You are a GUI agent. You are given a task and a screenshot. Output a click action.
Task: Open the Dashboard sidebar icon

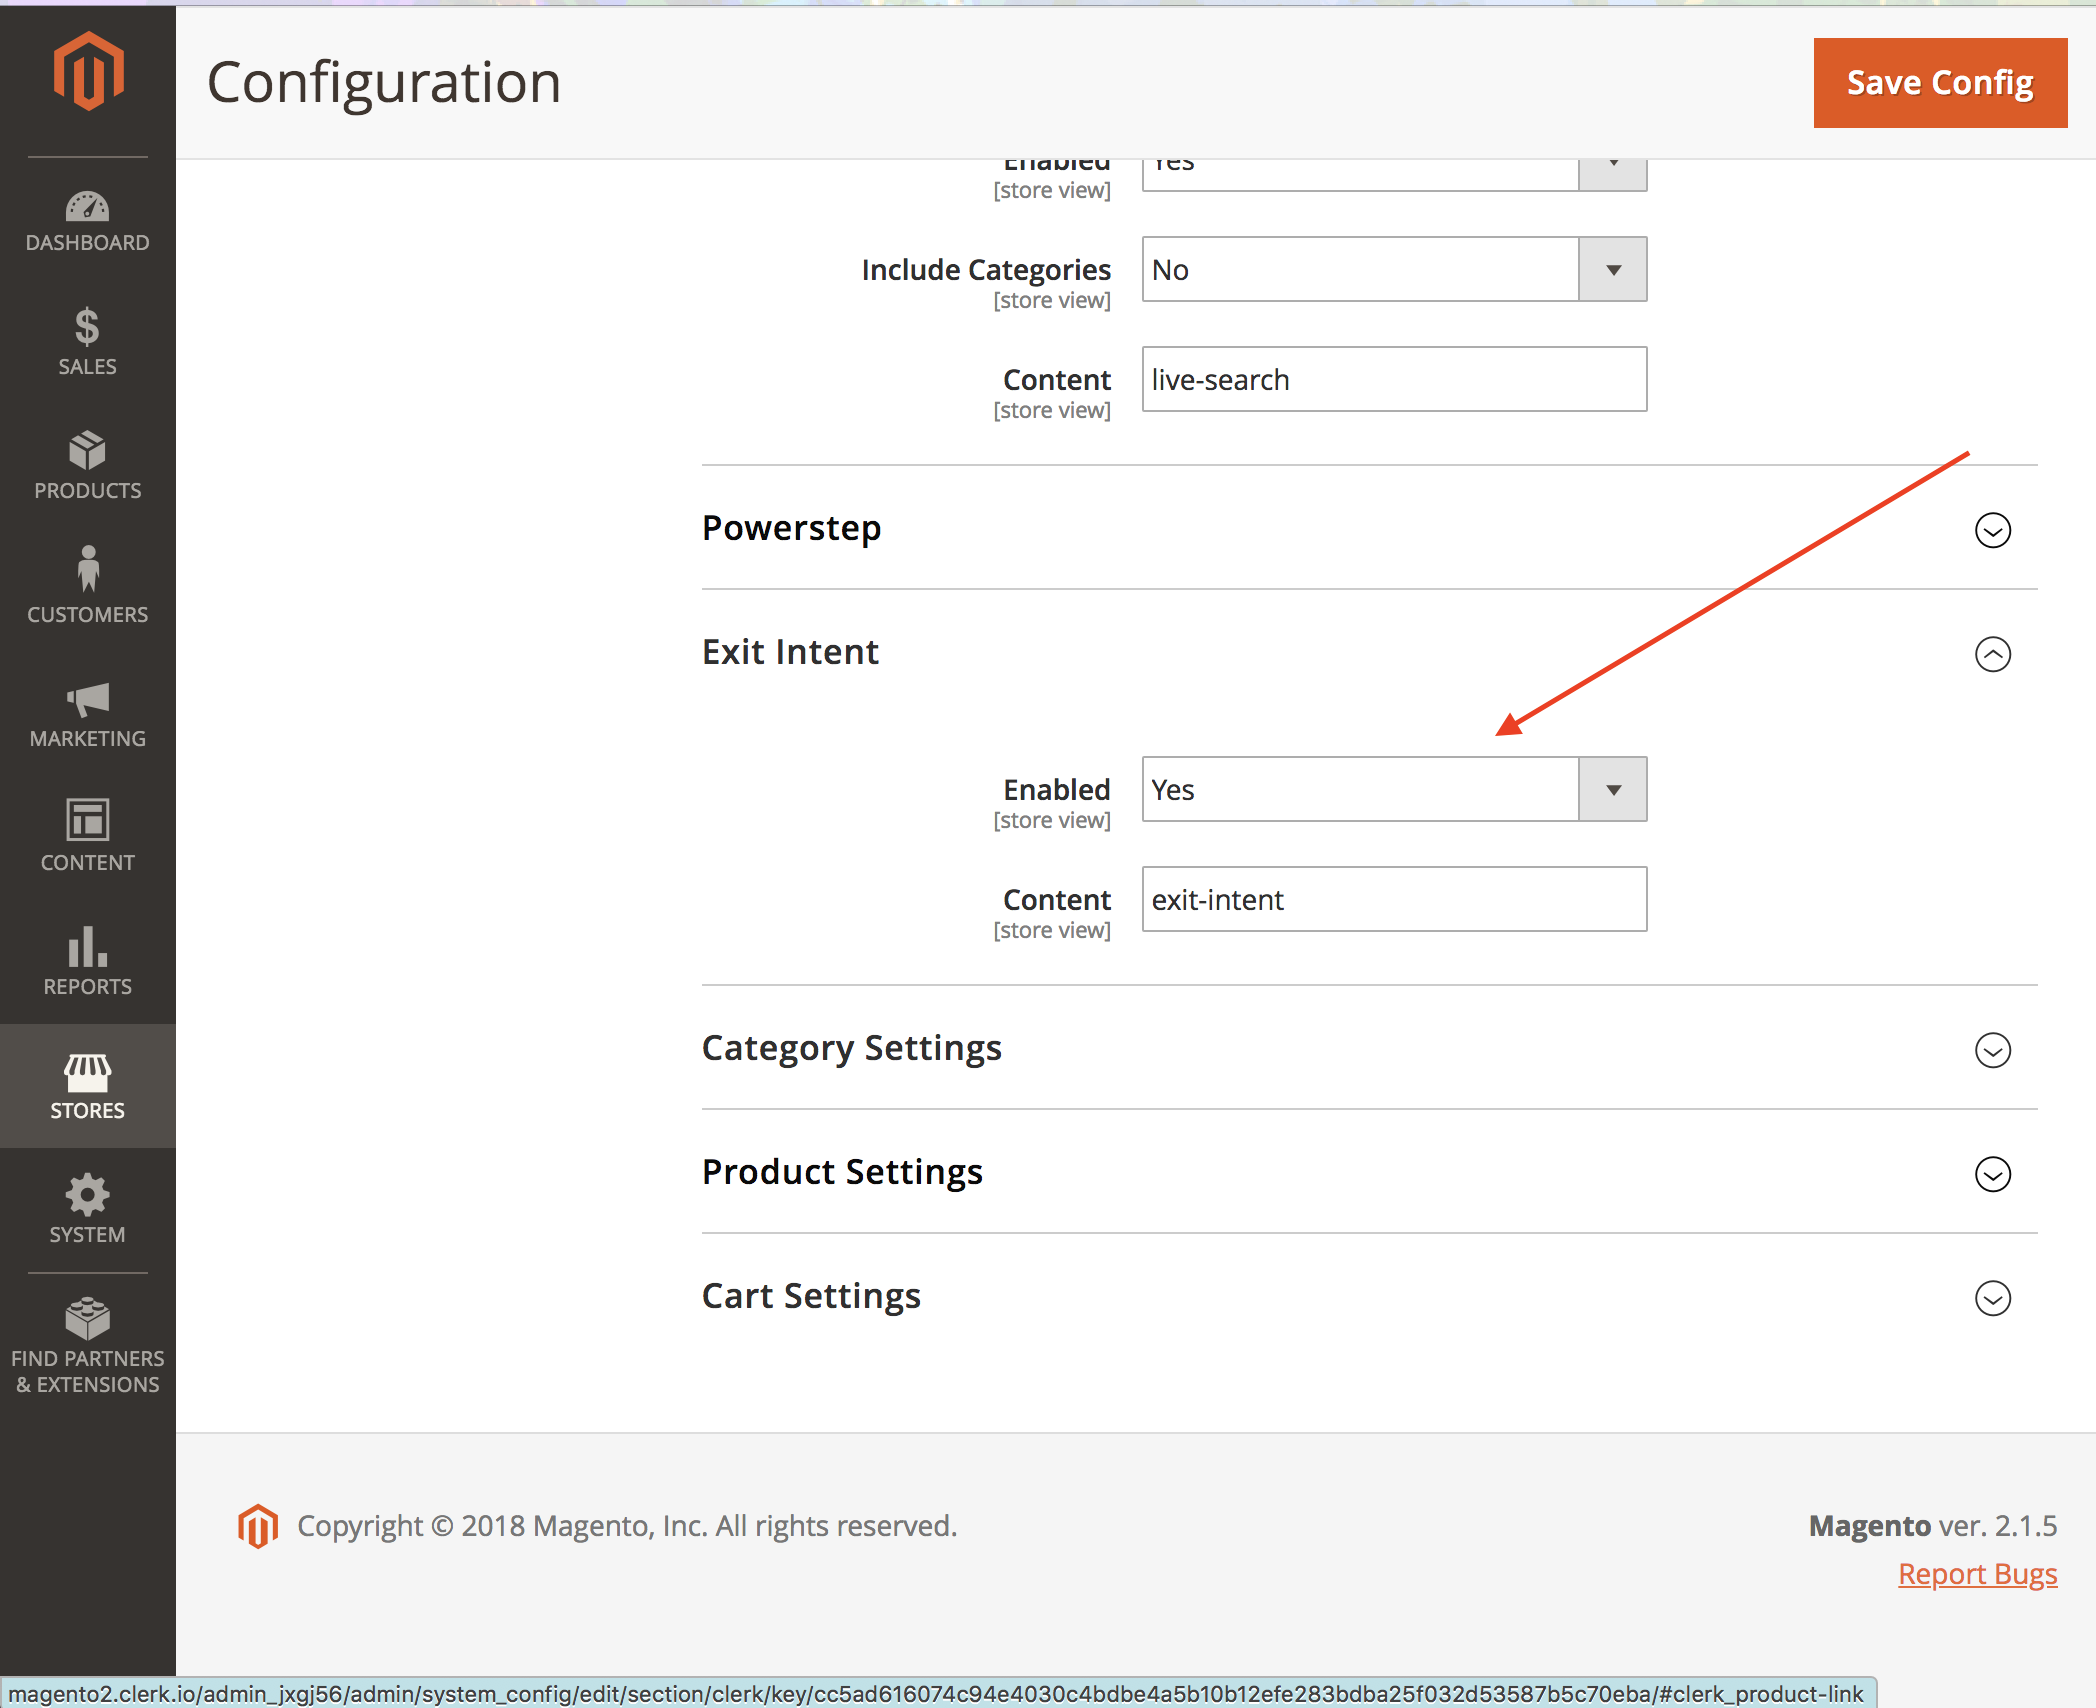88,221
